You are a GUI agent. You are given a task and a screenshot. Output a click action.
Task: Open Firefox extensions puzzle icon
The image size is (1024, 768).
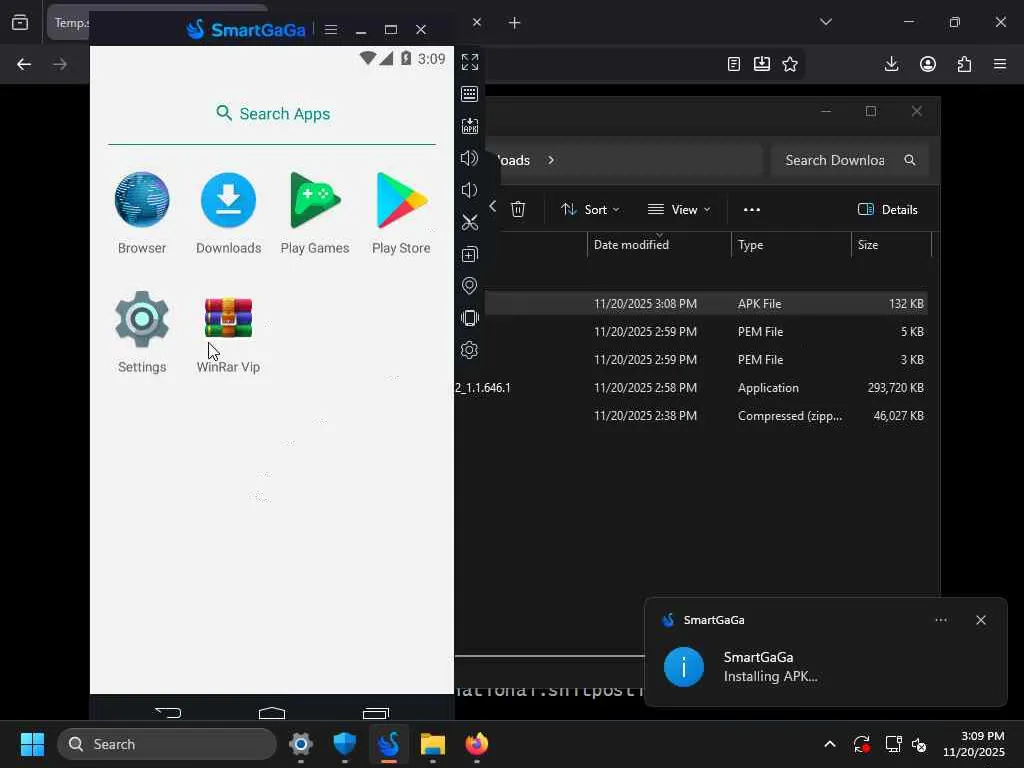[964, 64]
